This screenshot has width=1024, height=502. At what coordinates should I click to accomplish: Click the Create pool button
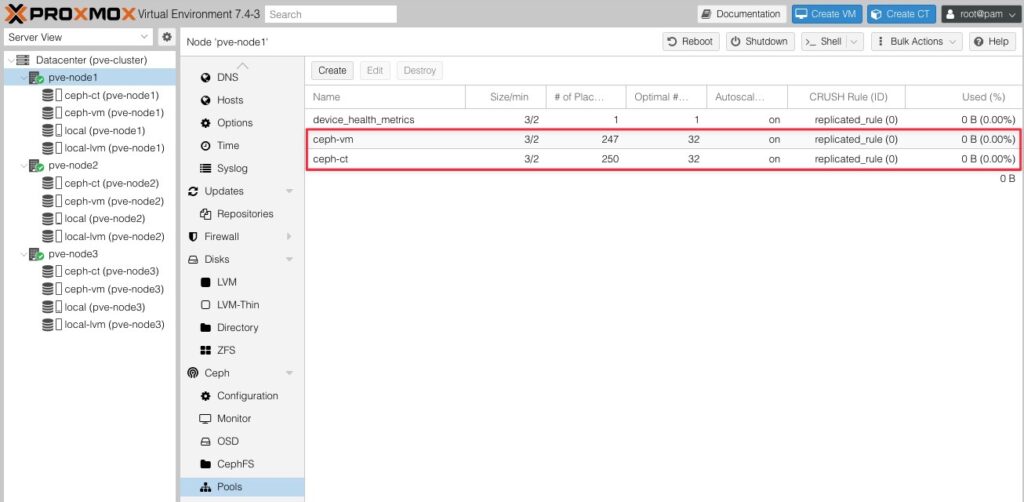tap(332, 71)
